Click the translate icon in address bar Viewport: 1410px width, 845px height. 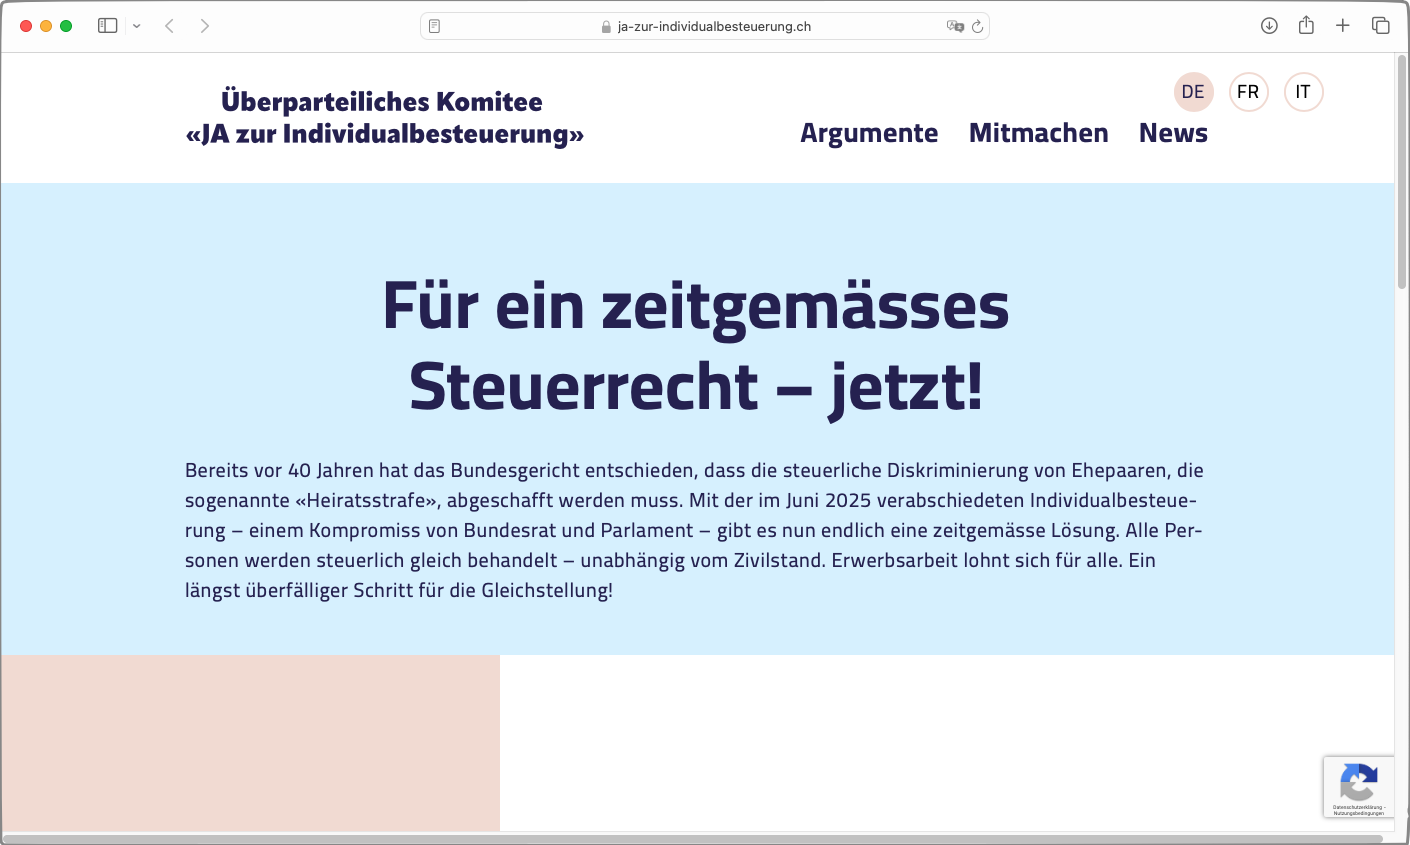tap(955, 26)
